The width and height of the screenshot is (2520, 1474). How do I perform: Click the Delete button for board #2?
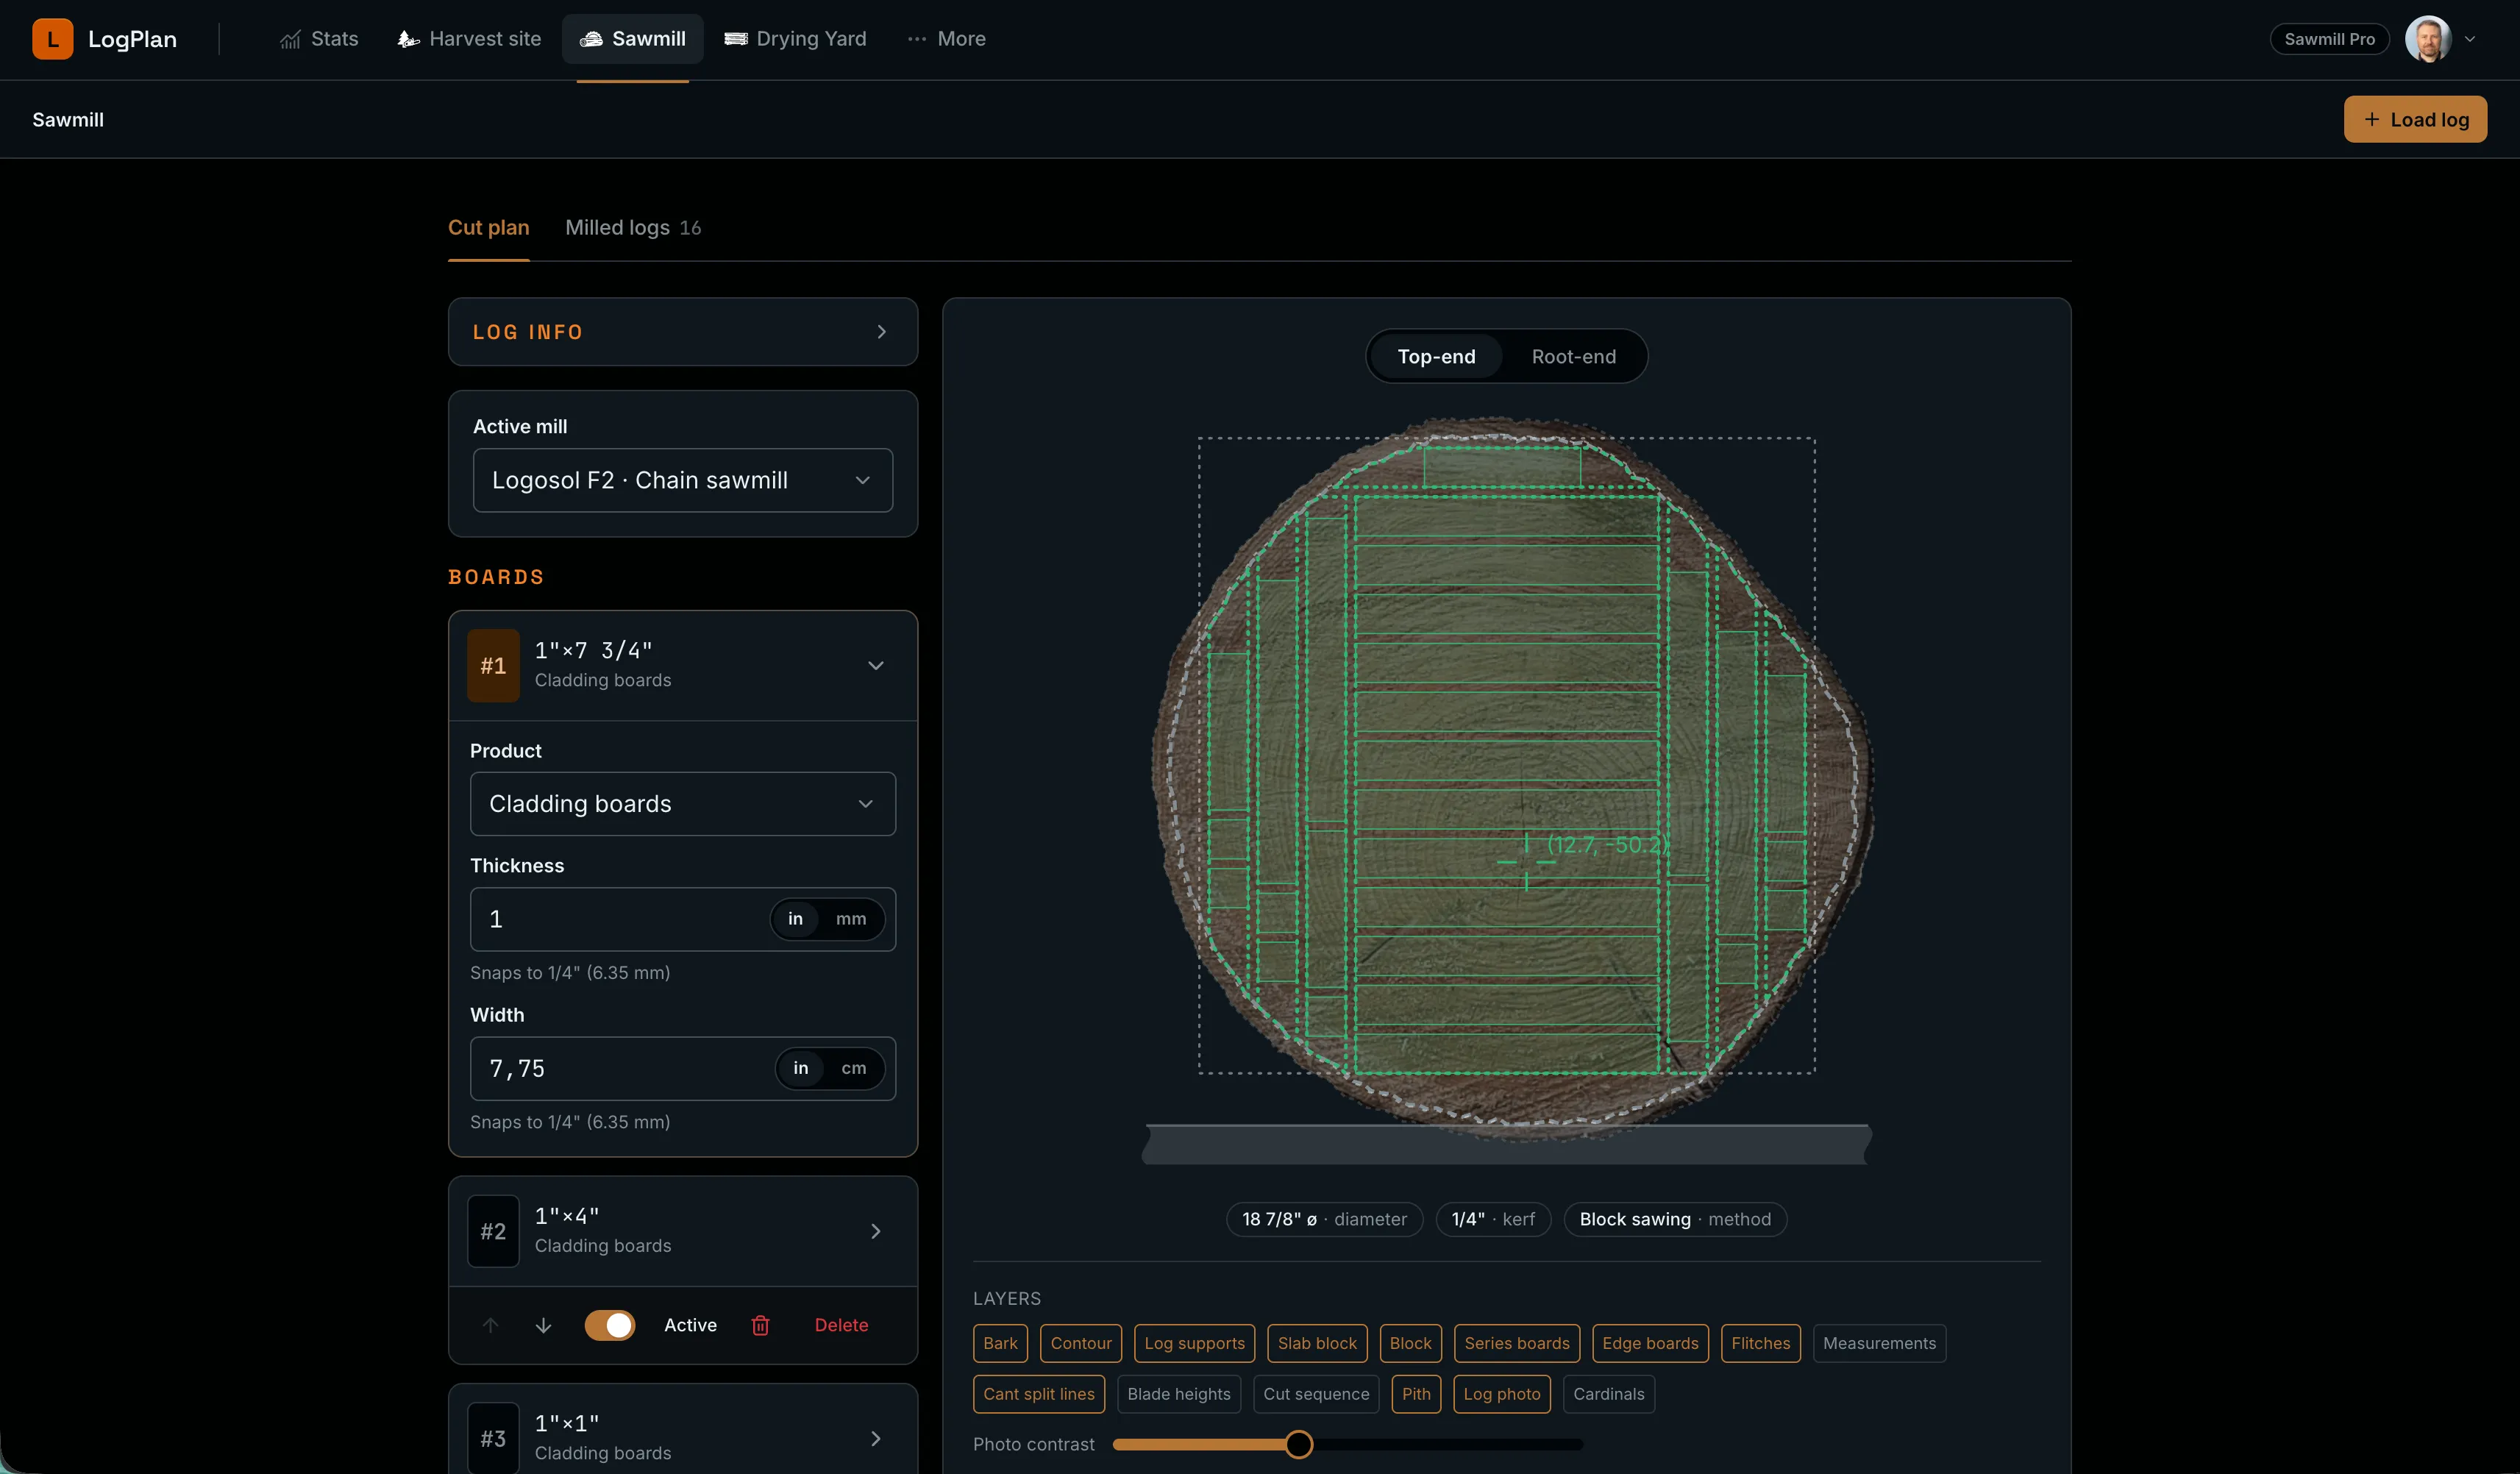pos(841,1325)
